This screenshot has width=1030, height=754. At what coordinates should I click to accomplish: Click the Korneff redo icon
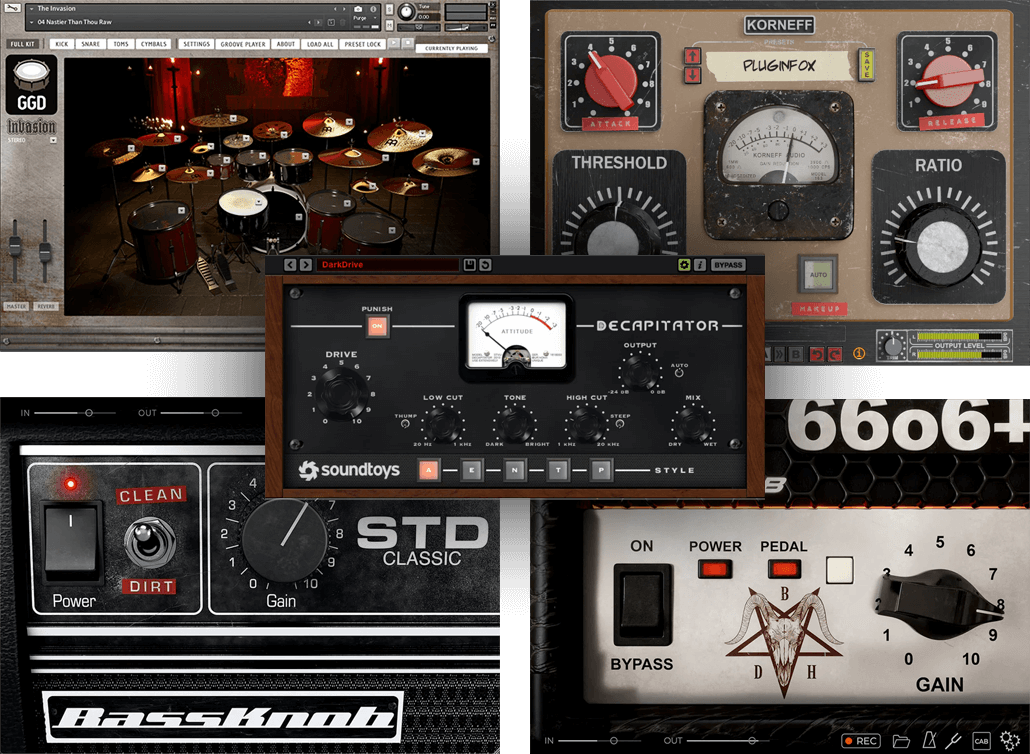click(835, 354)
